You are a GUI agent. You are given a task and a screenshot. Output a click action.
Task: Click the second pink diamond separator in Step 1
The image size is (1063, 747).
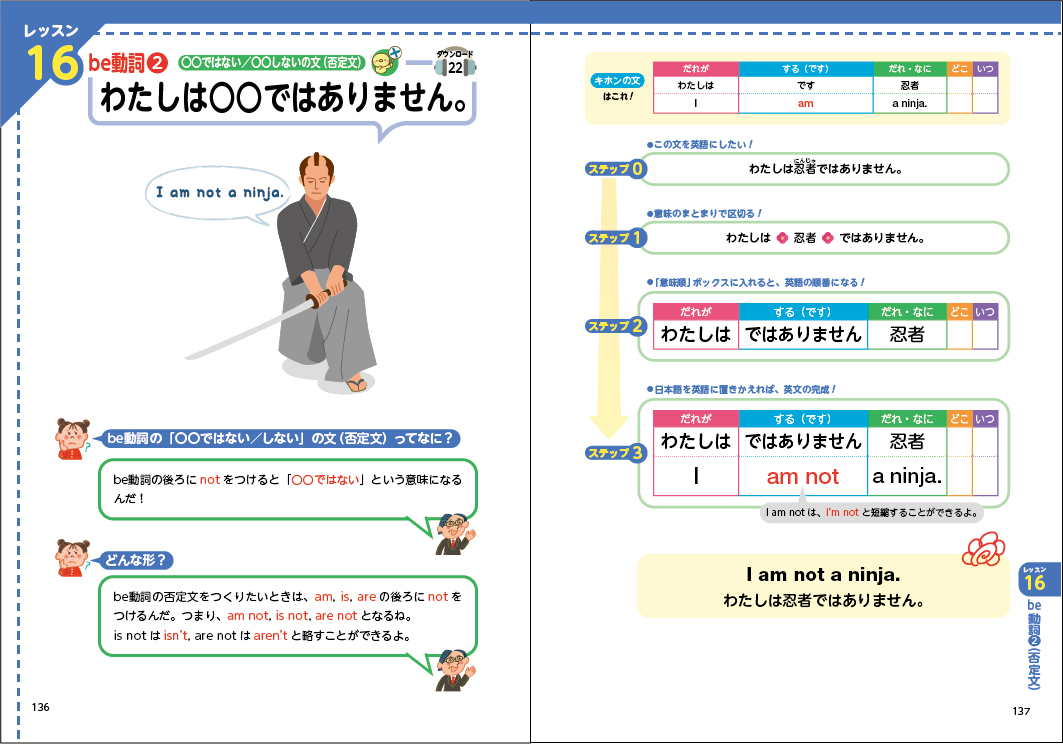coord(828,238)
